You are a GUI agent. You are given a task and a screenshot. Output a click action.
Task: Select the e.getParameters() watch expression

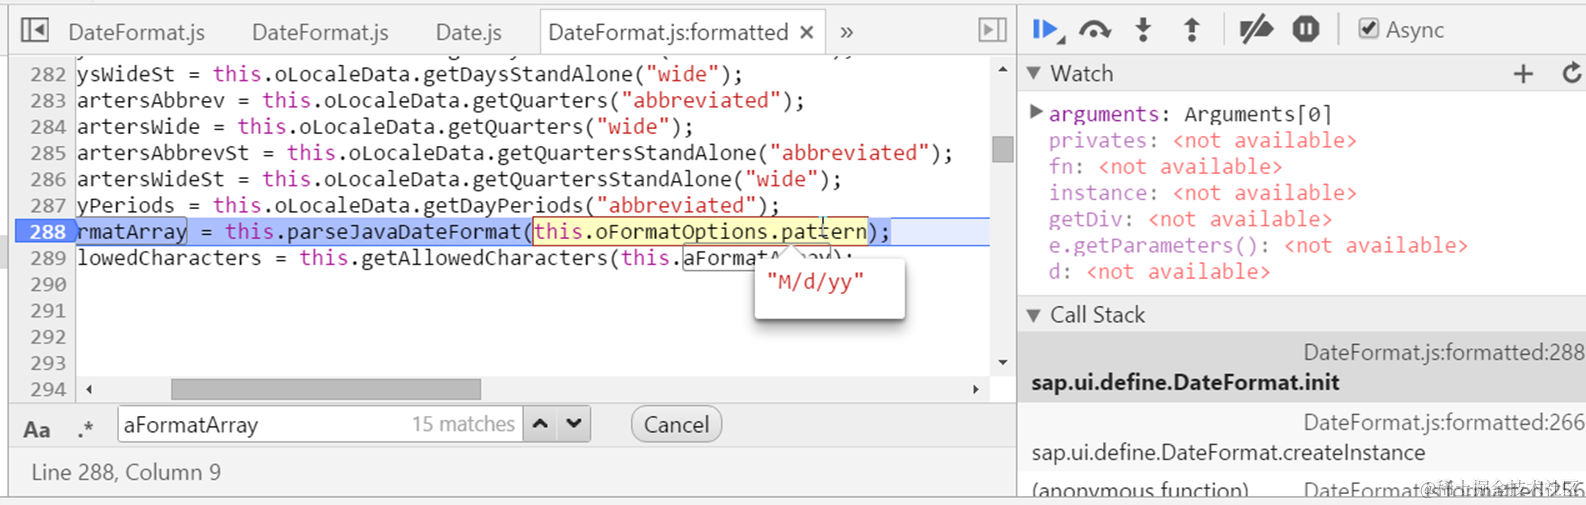1258,245
